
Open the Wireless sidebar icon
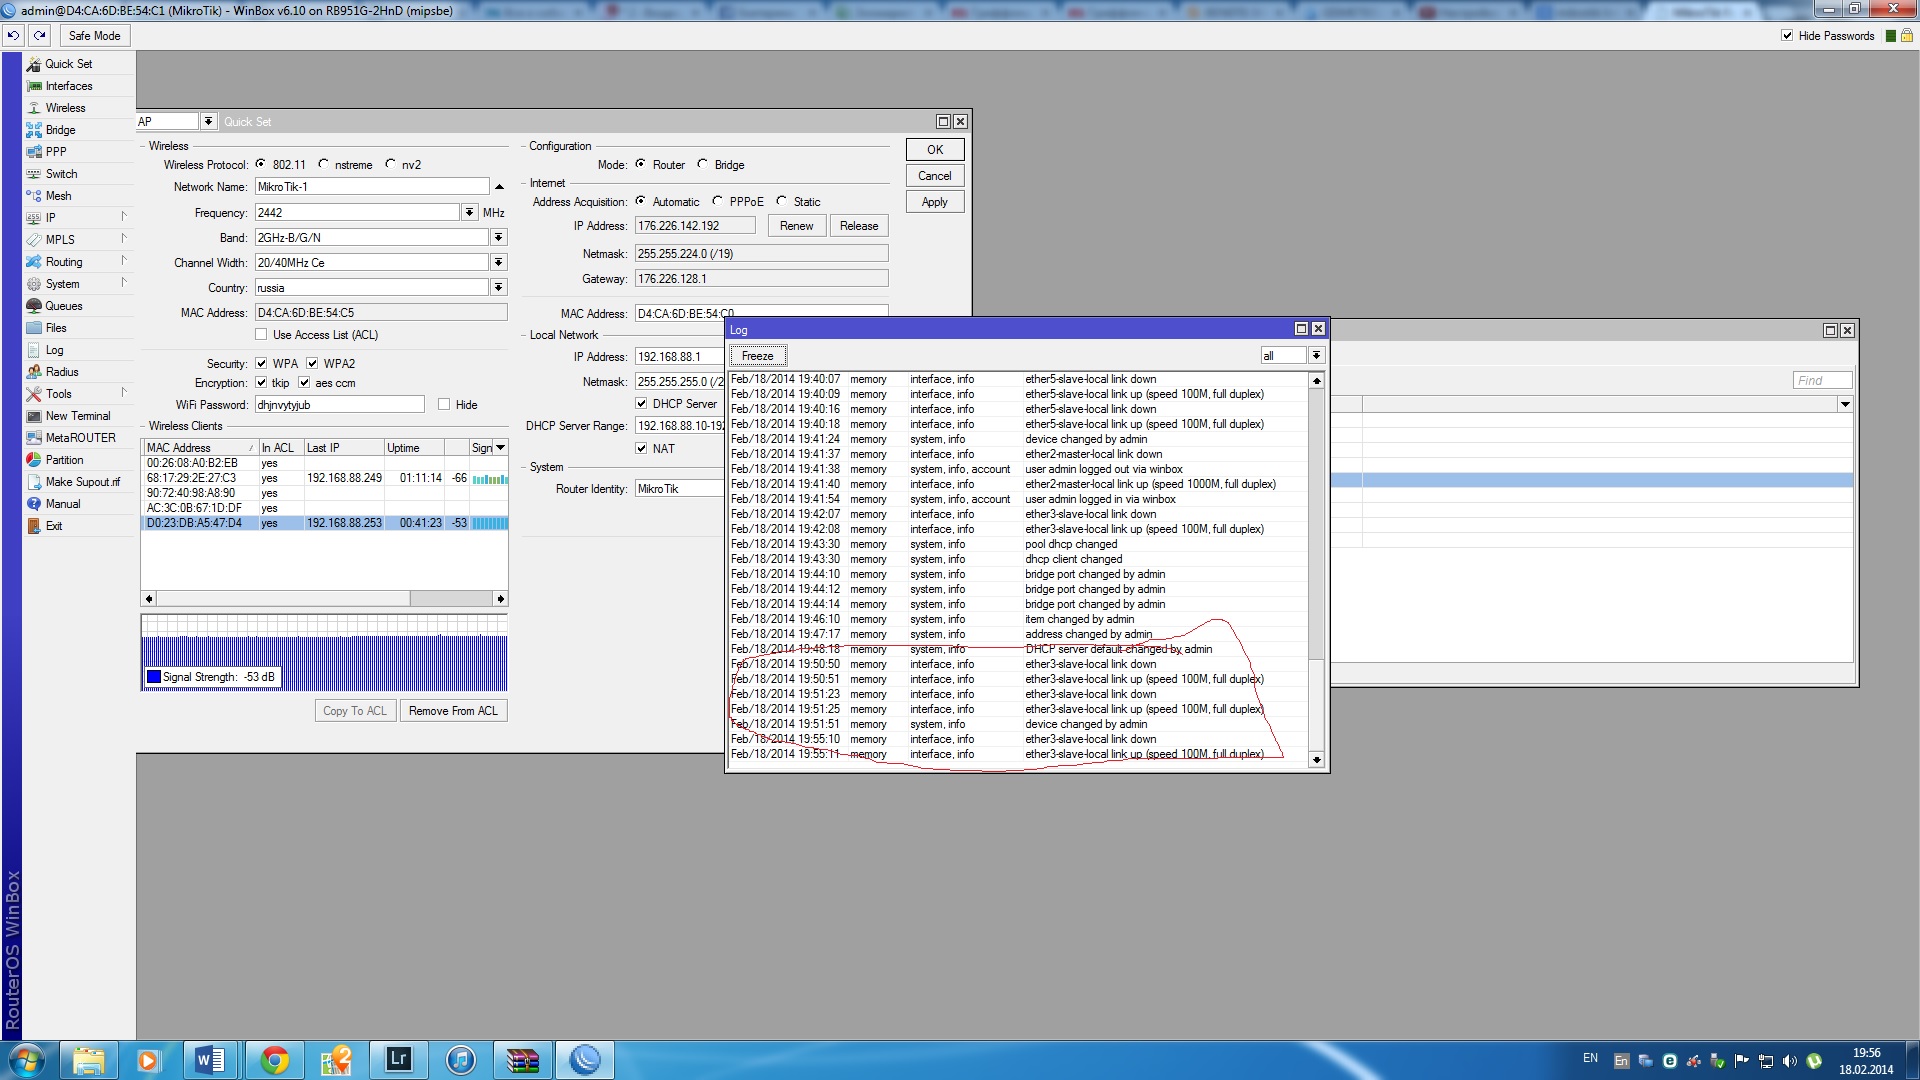(34, 108)
